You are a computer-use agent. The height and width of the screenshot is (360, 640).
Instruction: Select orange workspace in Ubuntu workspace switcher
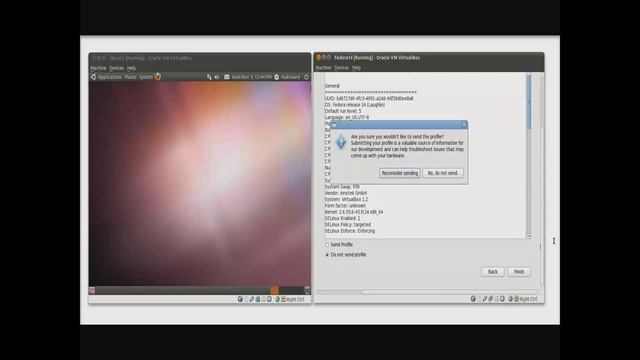pos(274,290)
